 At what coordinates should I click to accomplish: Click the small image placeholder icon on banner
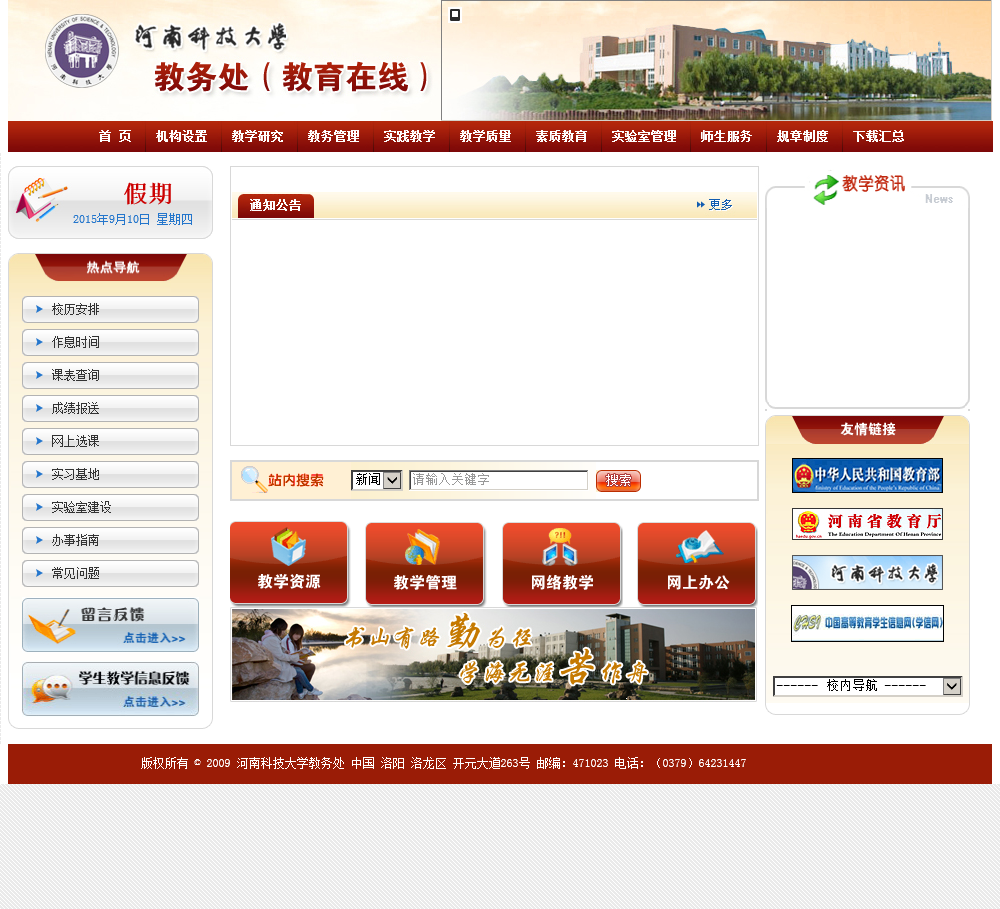pos(455,15)
